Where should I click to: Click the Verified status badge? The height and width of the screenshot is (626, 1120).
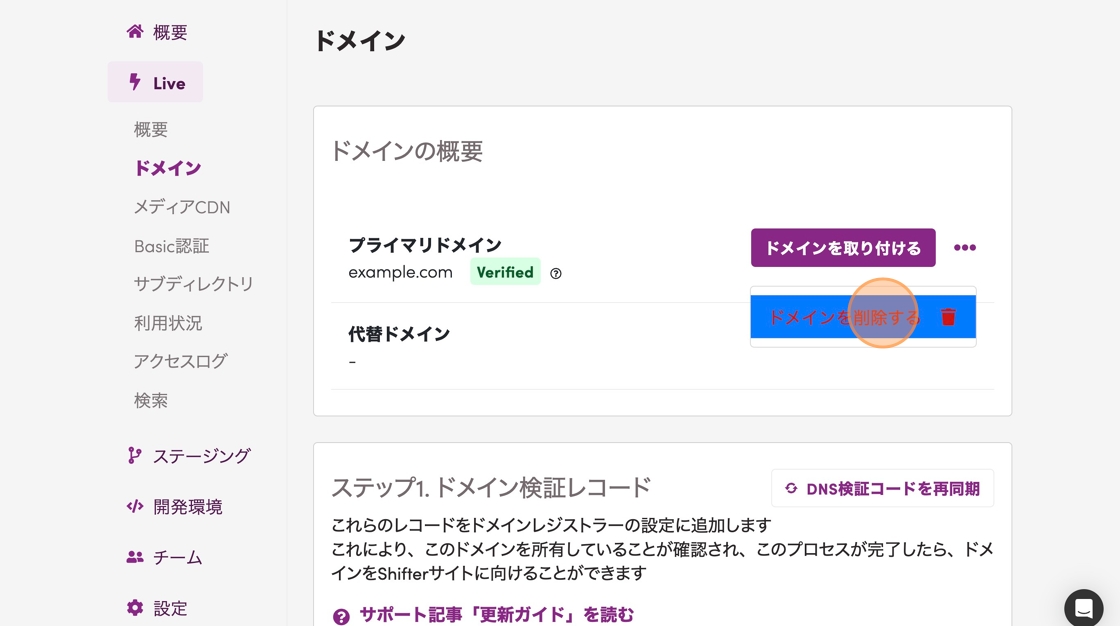[x=505, y=272]
